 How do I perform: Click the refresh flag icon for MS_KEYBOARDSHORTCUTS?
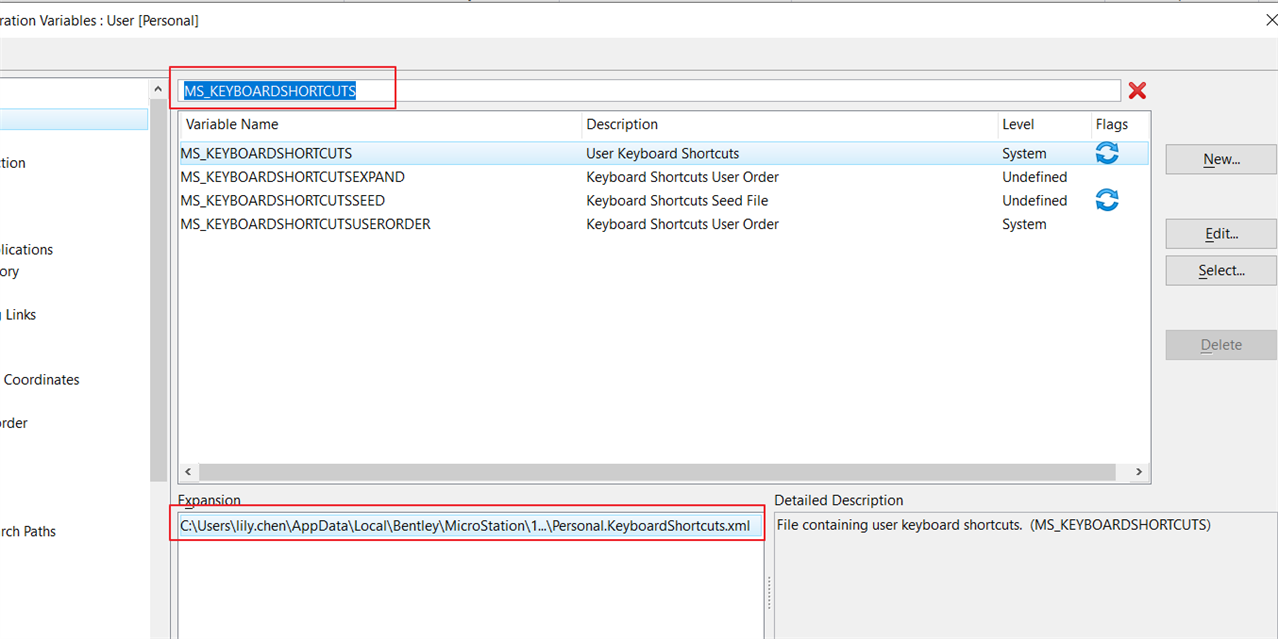(x=1107, y=153)
